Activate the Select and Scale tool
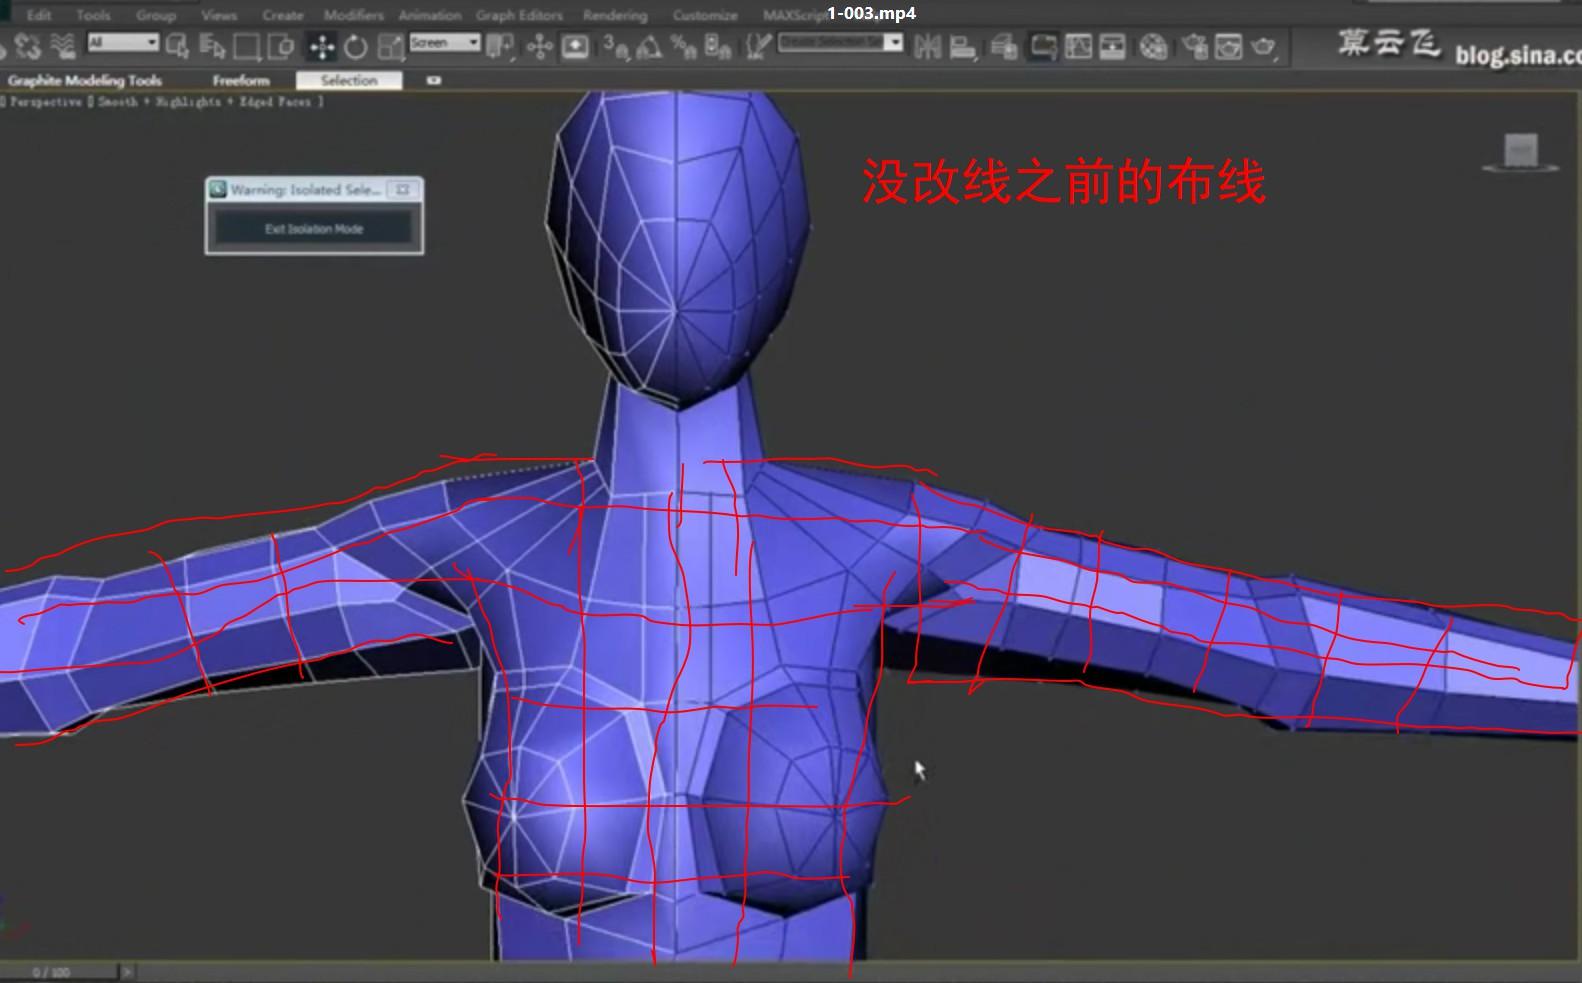 point(391,46)
